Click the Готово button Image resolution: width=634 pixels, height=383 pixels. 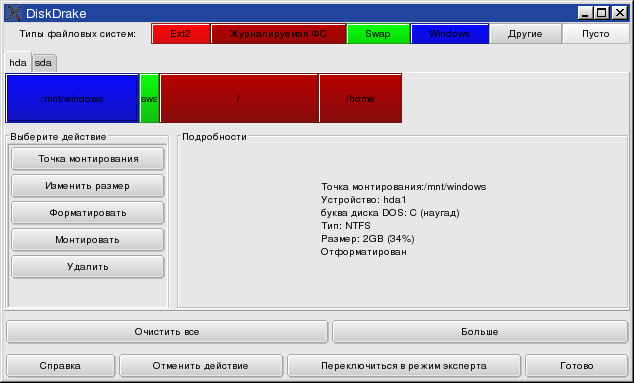tap(577, 366)
